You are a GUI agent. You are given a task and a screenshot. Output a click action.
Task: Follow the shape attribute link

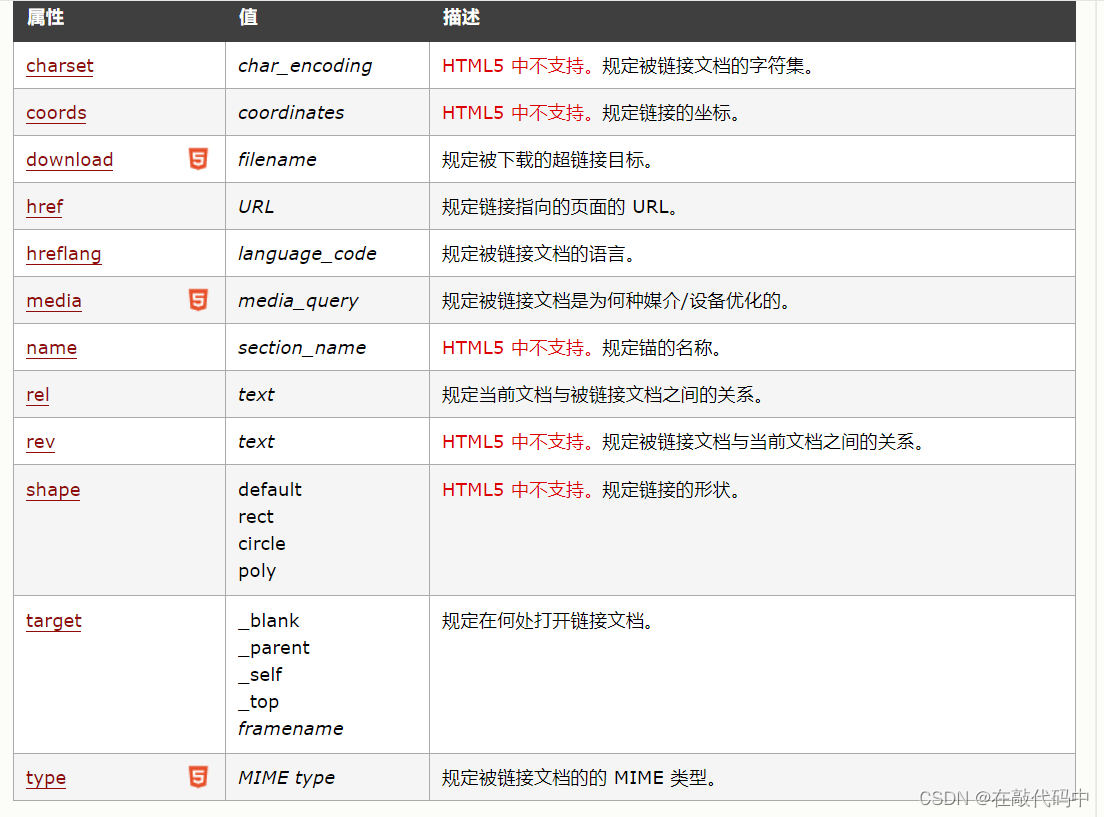[54, 489]
